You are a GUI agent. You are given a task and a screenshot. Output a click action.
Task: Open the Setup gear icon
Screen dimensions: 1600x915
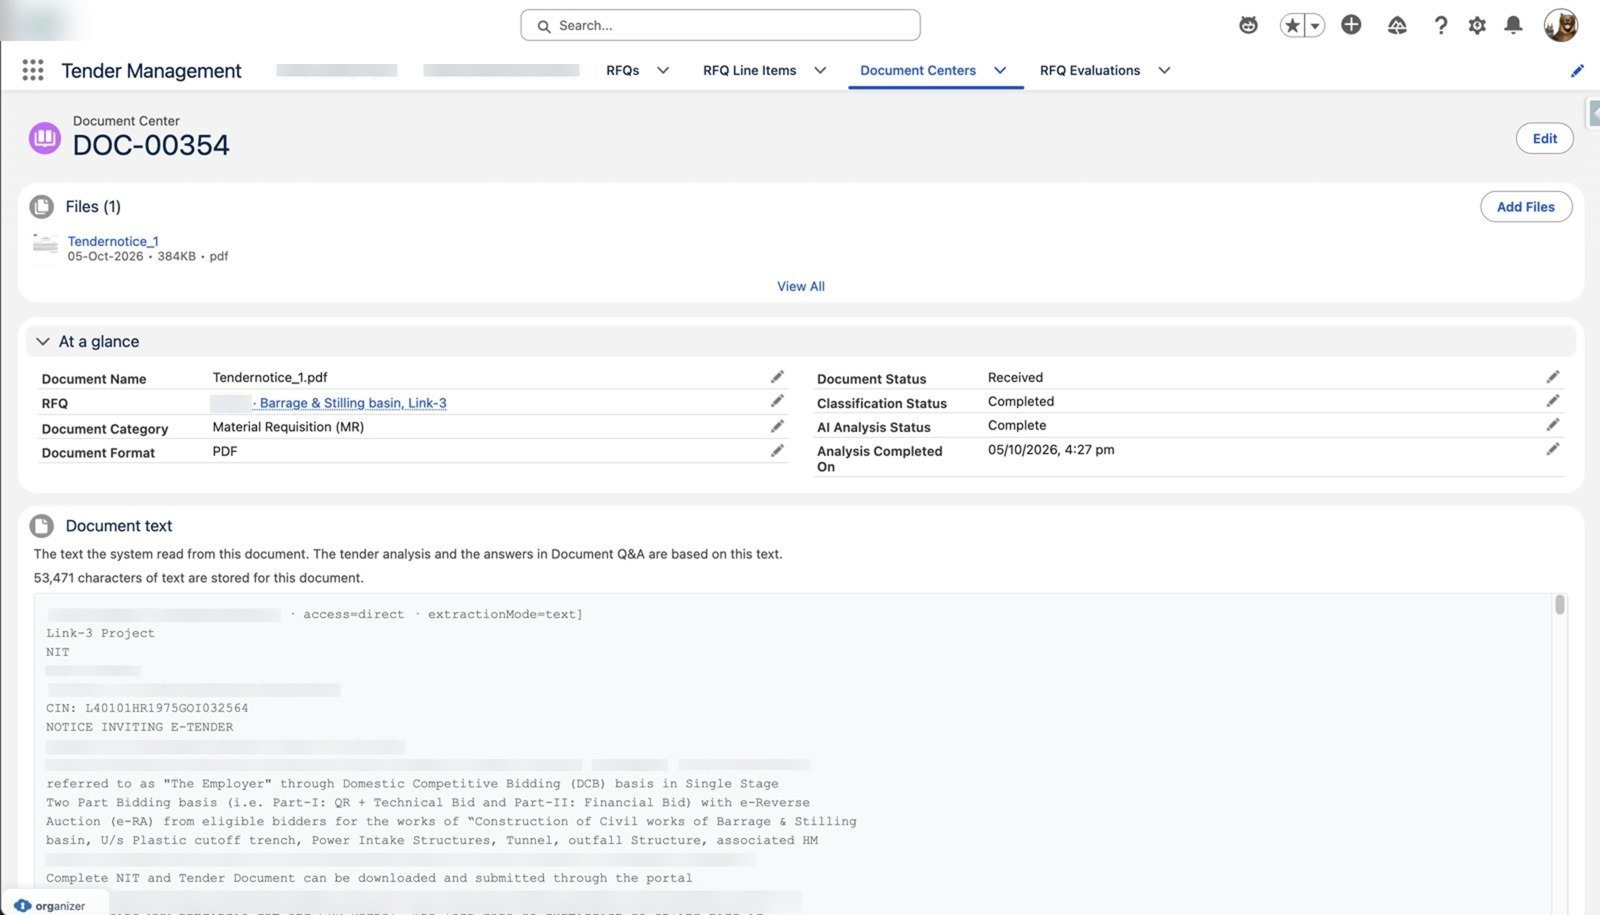1477,25
